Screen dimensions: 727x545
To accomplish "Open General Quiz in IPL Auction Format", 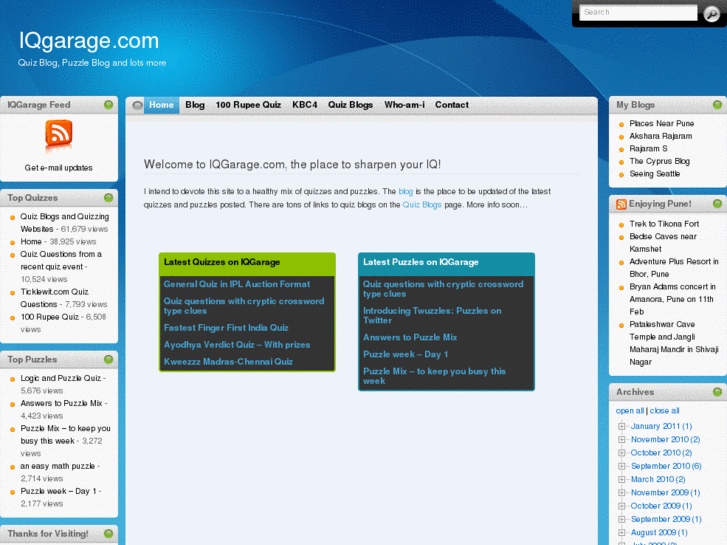I will [x=236, y=284].
